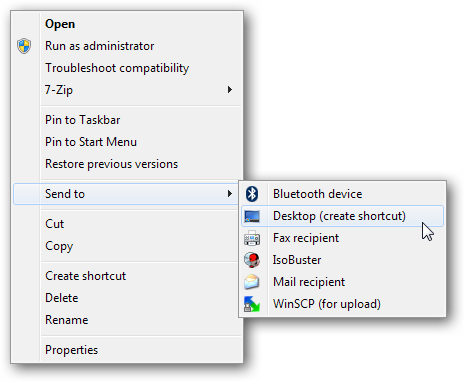Expand the 7-Zip submenu arrow
Viewport: 465px width, 382px height.
click(x=230, y=90)
